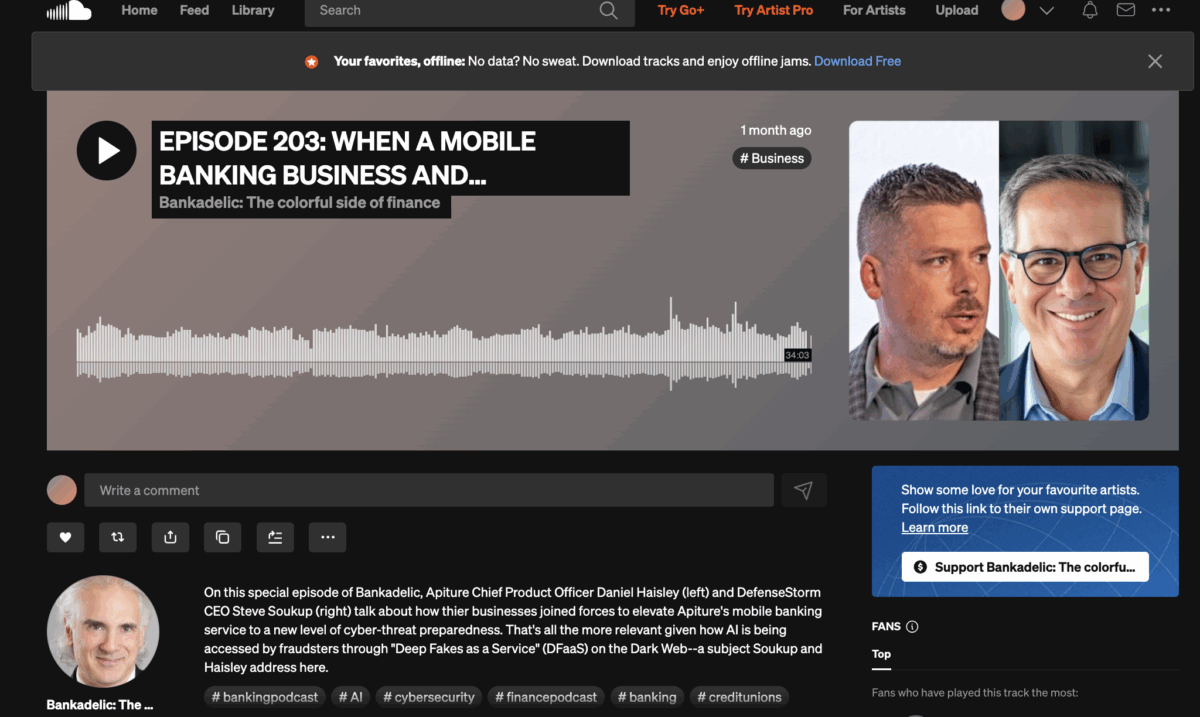Image resolution: width=1200 pixels, height=717 pixels.
Task: Send the comment with paper plane icon
Action: (x=803, y=490)
